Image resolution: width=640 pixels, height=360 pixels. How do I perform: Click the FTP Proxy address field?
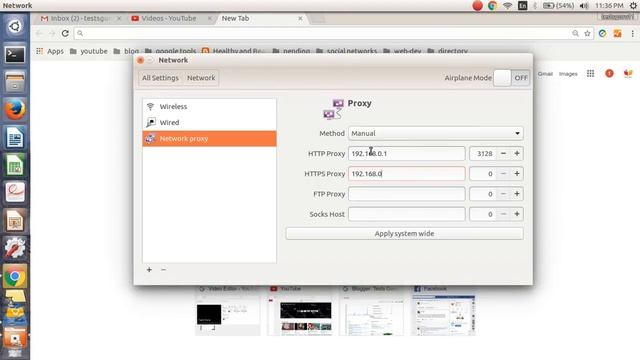pyautogui.click(x=407, y=194)
